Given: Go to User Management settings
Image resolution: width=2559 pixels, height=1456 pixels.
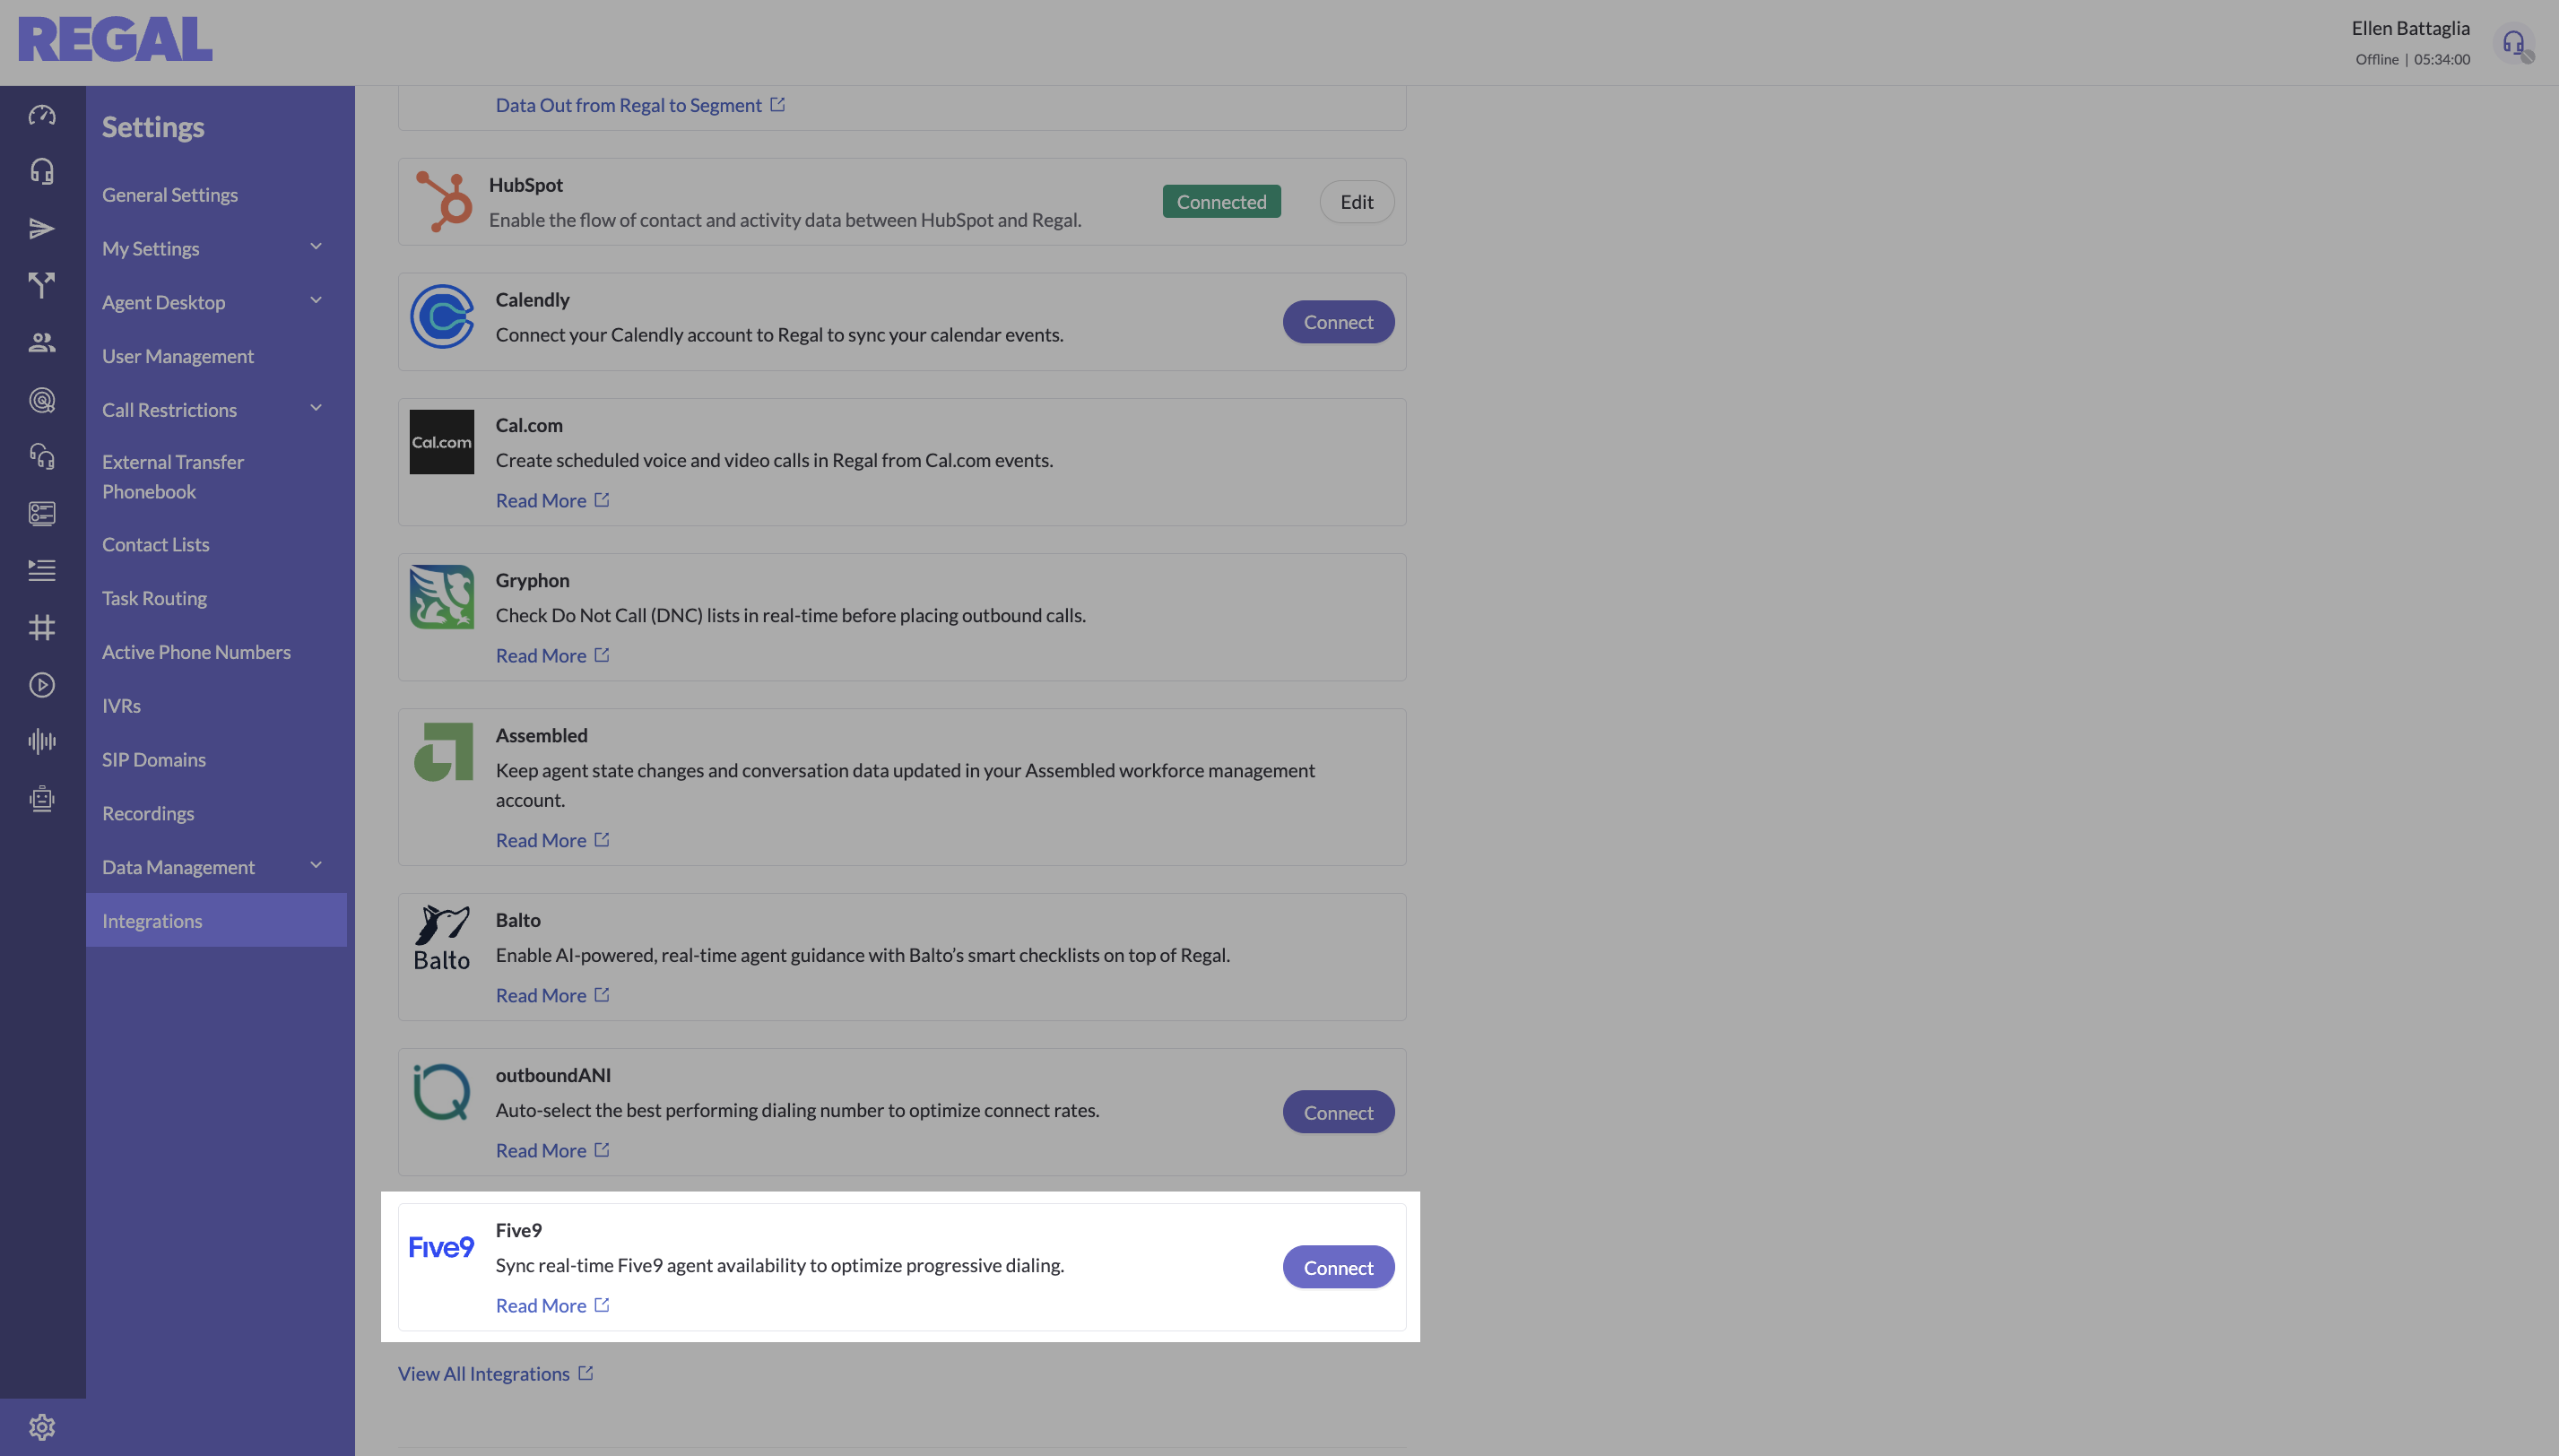Looking at the screenshot, I should [178, 356].
